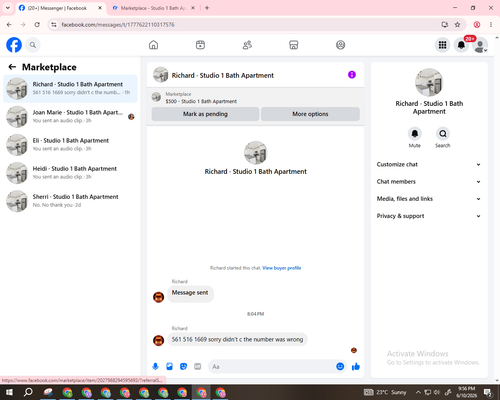Screen dimensions: 500x400
Task: Switch to the Messenger Facebook browser tab
Action: (61, 8)
